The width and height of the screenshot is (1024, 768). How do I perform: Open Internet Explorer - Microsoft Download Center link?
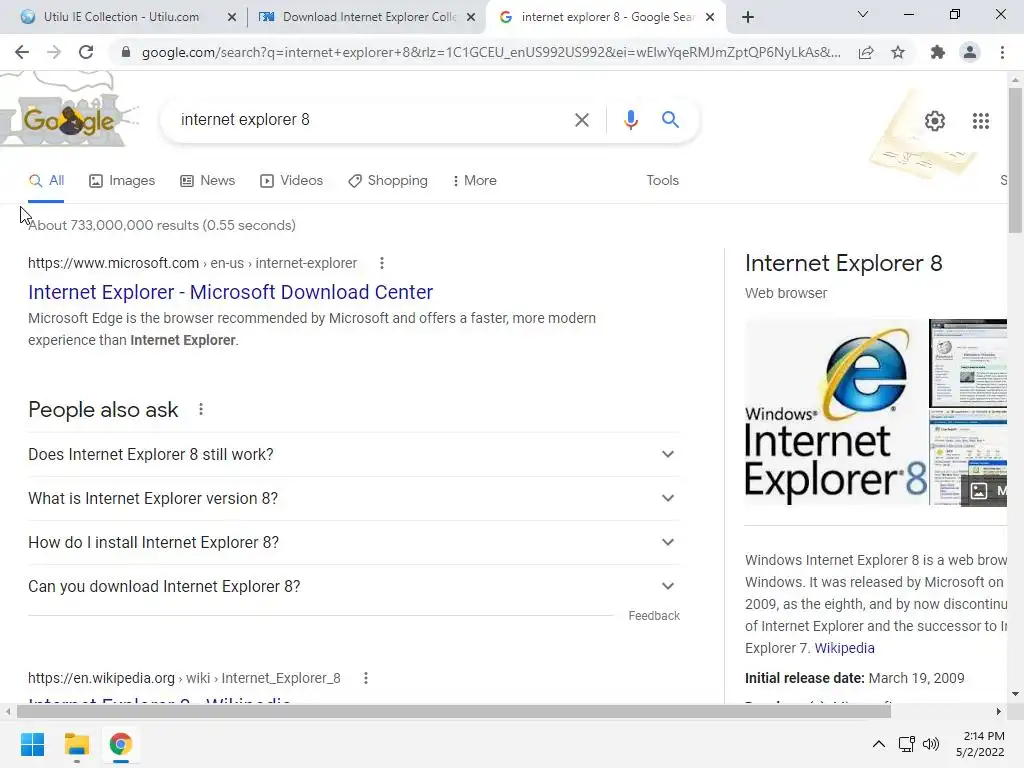[231, 292]
